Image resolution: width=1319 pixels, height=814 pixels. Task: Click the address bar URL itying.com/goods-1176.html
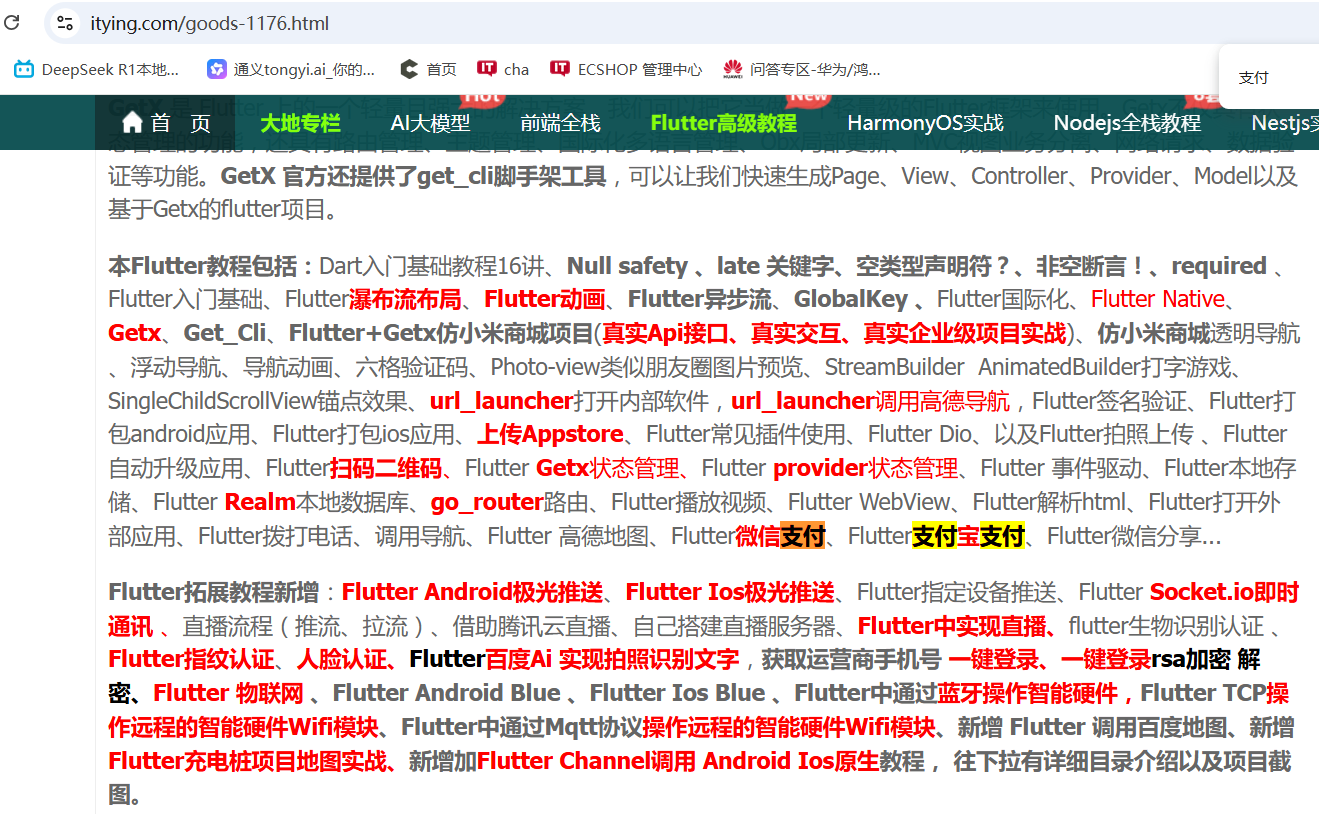[x=209, y=23]
